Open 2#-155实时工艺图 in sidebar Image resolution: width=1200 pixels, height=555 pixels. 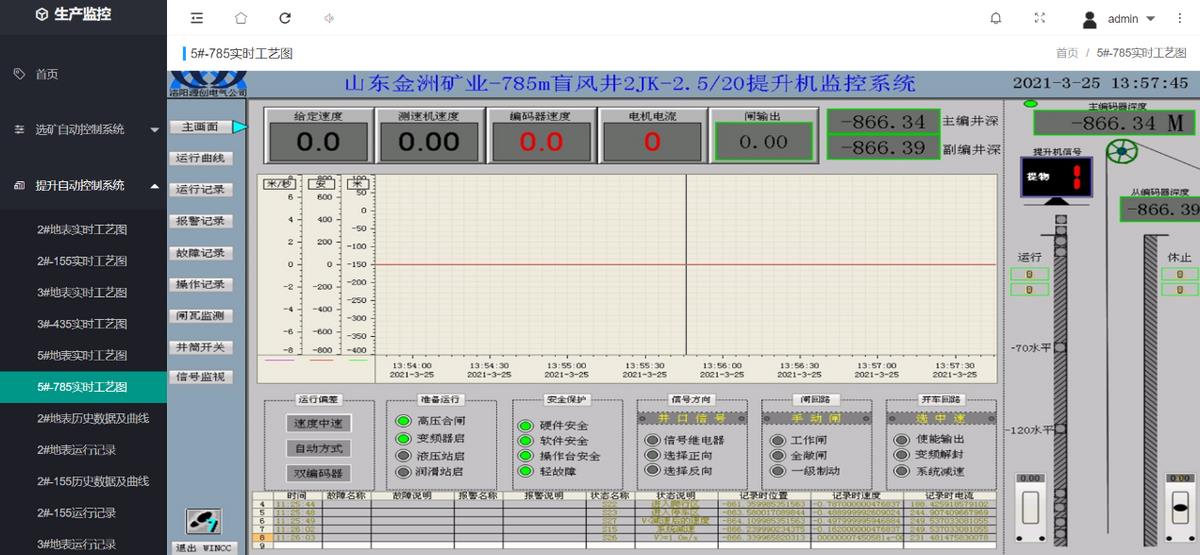(83, 261)
